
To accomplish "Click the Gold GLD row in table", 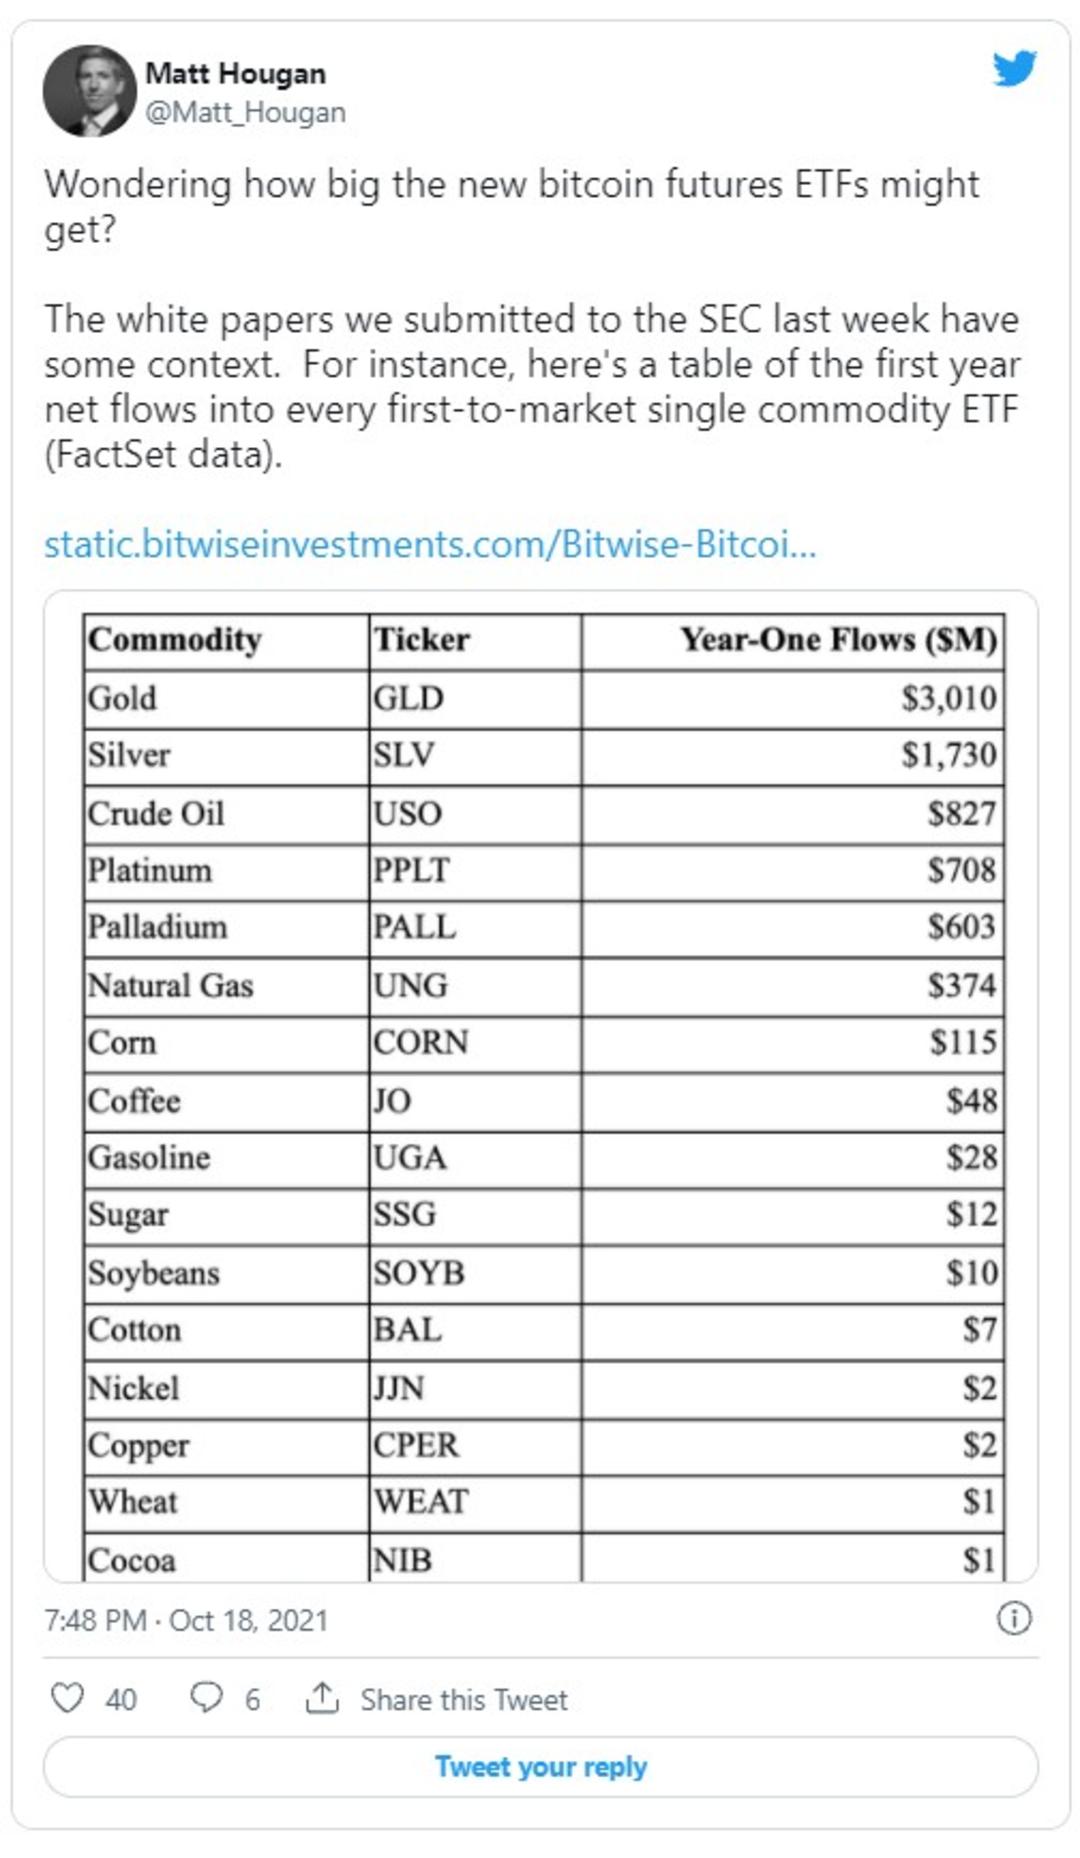I will (543, 698).
